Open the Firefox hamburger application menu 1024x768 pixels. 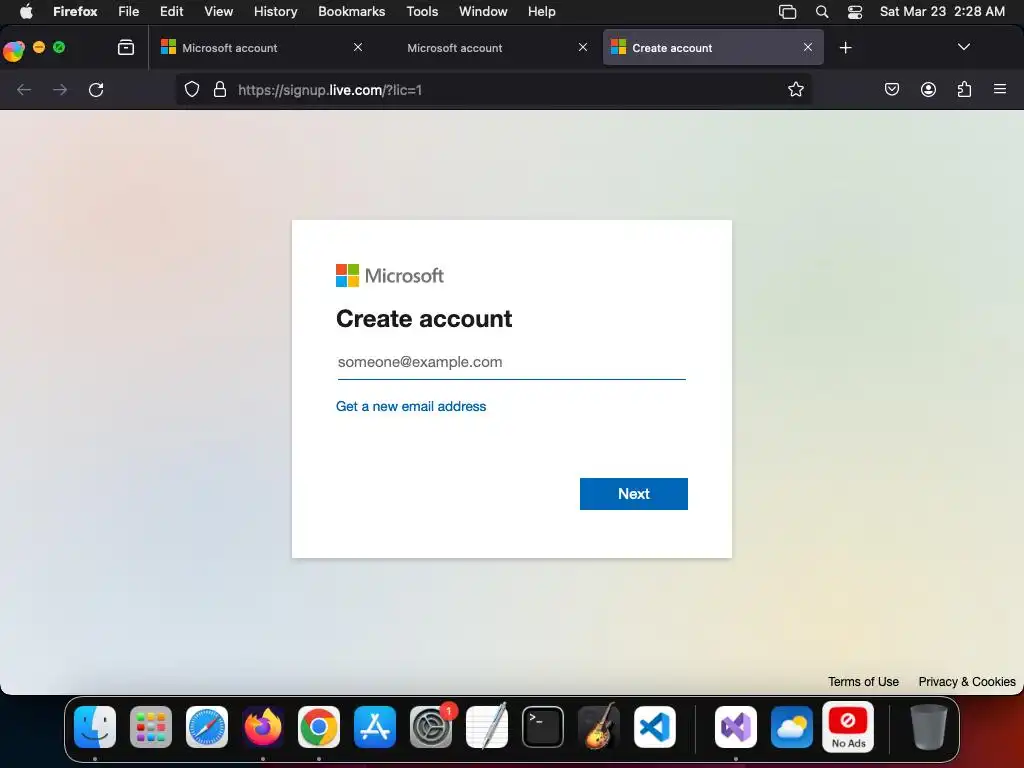(1000, 89)
